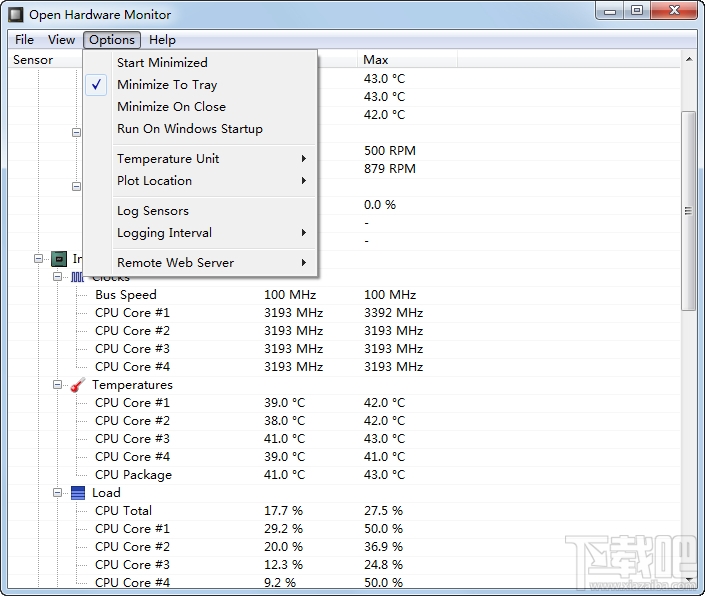705x596 pixels.
Task: Open Logging Interval submenu arrow
Action: tap(304, 233)
